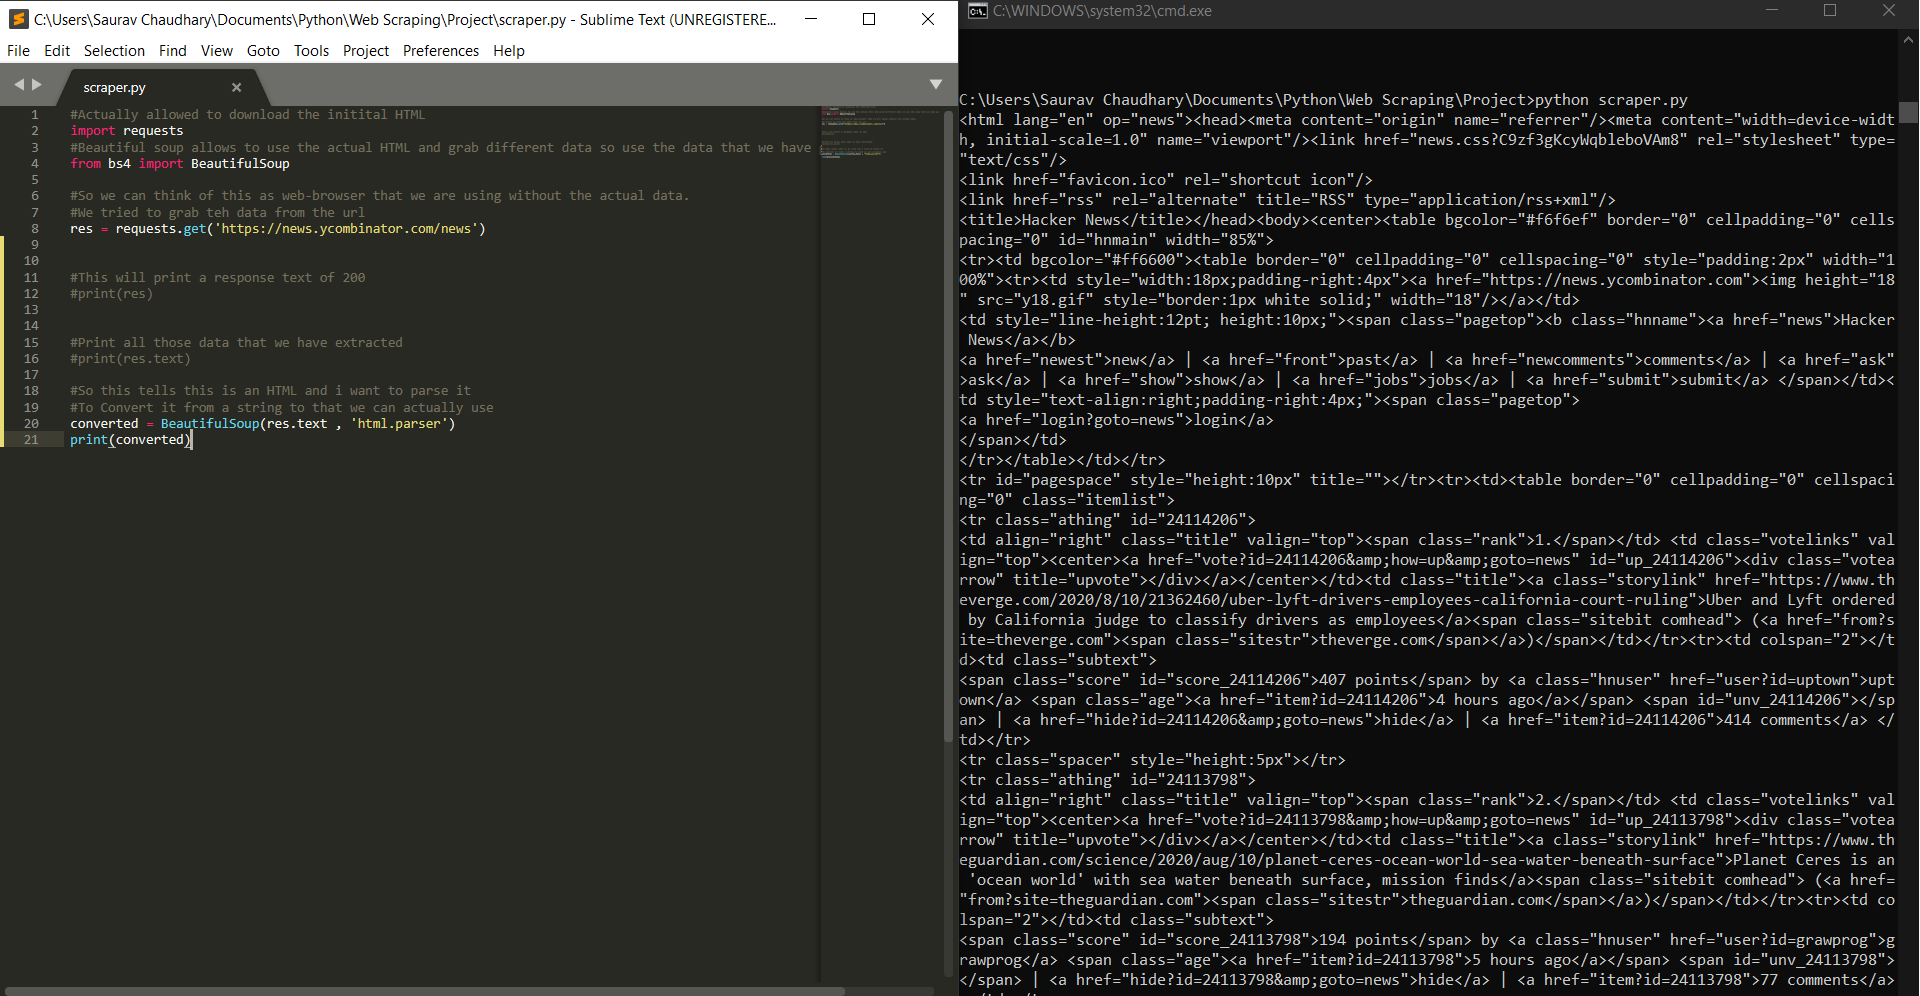1920x996 pixels.
Task: Open the Goto menu
Action: coord(263,50)
